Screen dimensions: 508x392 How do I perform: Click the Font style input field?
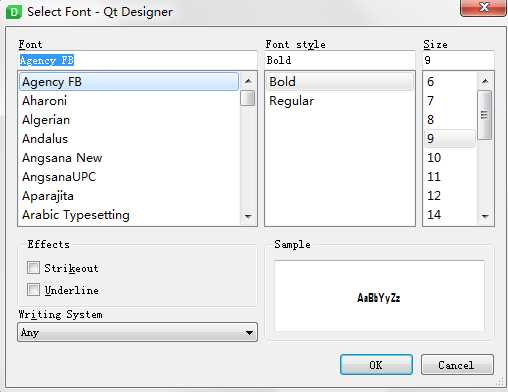pyautogui.click(x=340, y=60)
